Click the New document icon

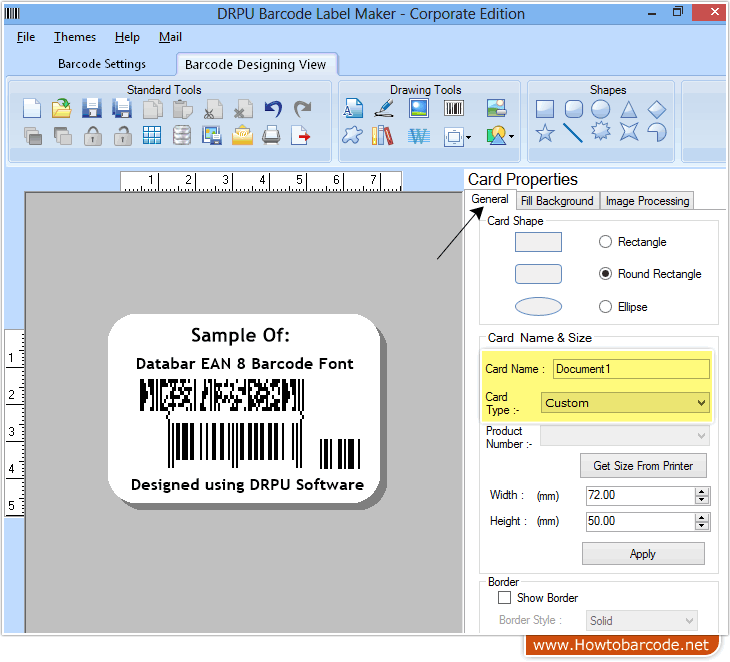pyautogui.click(x=32, y=109)
